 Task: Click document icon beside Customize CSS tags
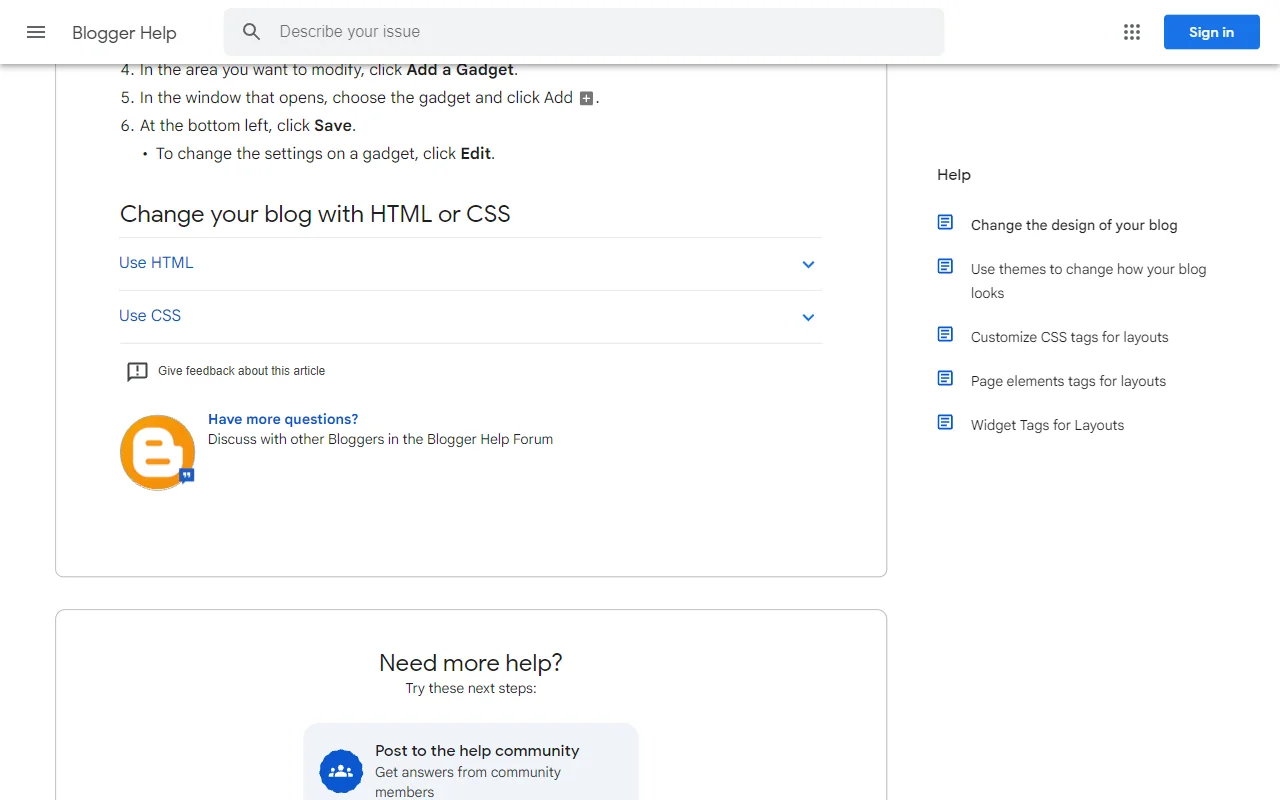945,334
